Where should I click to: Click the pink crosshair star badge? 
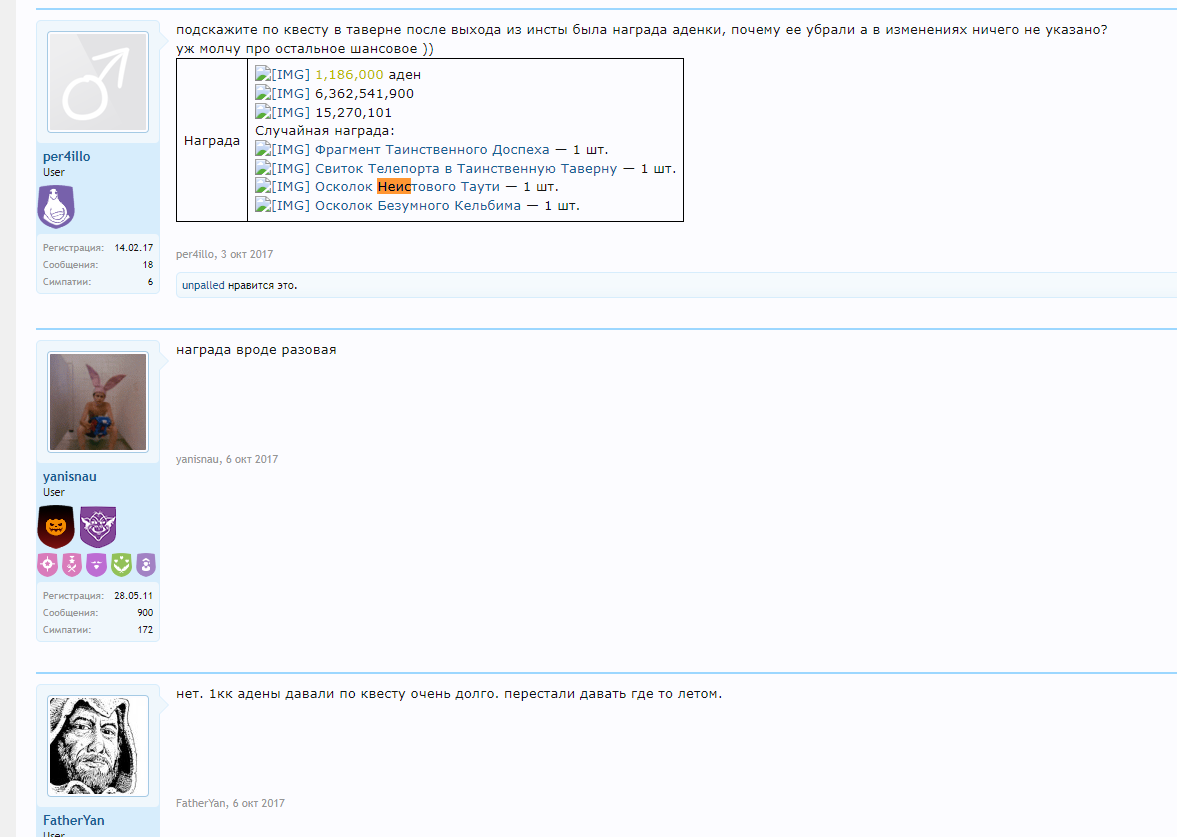(x=47, y=565)
